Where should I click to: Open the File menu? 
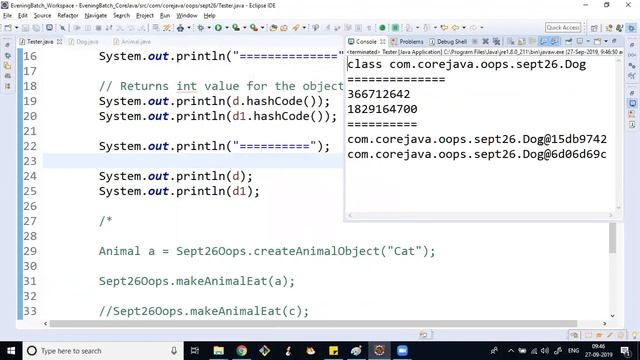[x=7, y=16]
